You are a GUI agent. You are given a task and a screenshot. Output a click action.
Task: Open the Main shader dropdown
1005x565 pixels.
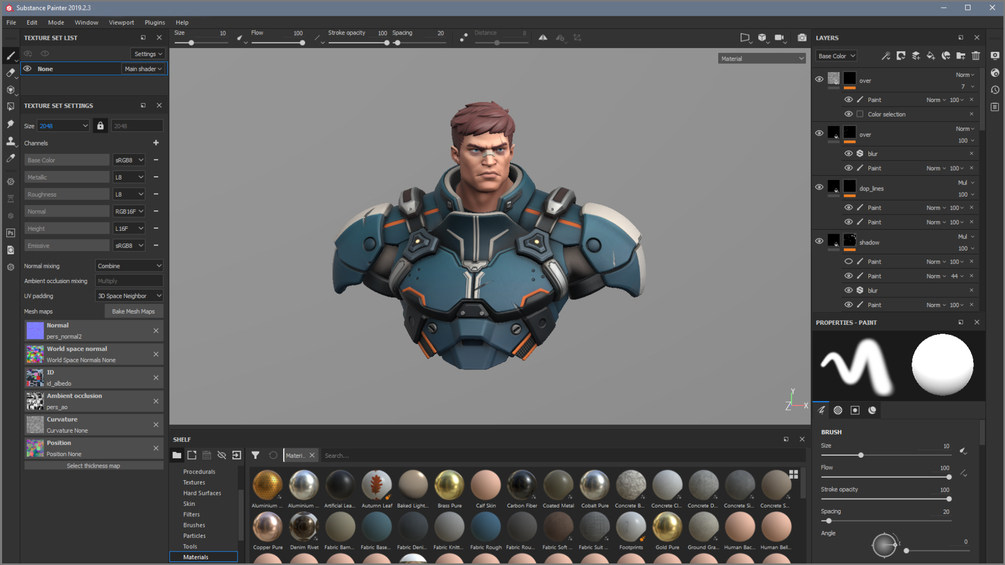143,69
